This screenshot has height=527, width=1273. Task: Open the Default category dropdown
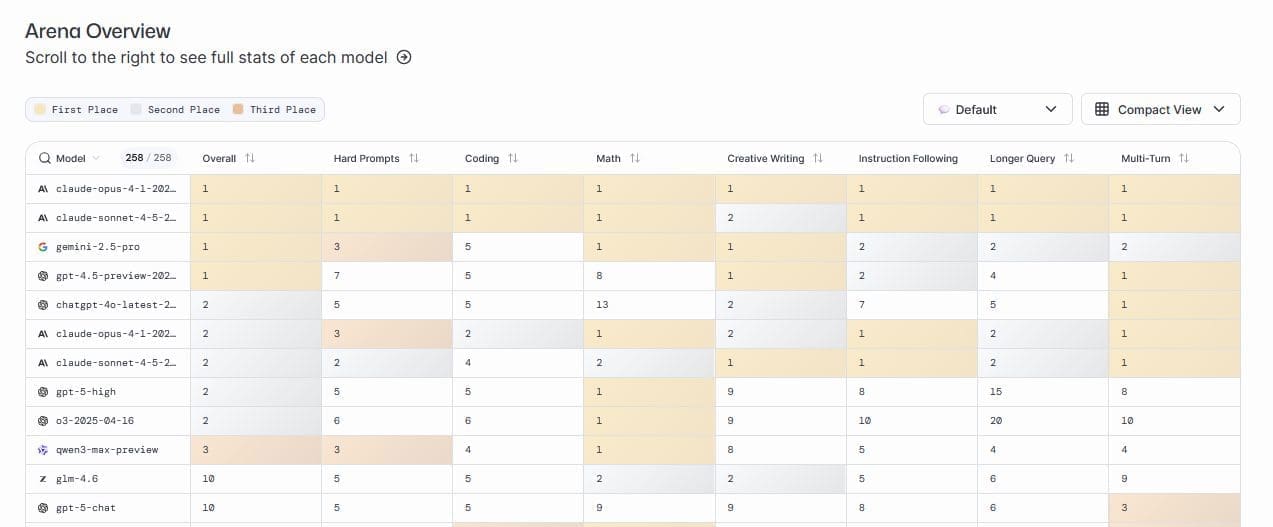coord(997,109)
